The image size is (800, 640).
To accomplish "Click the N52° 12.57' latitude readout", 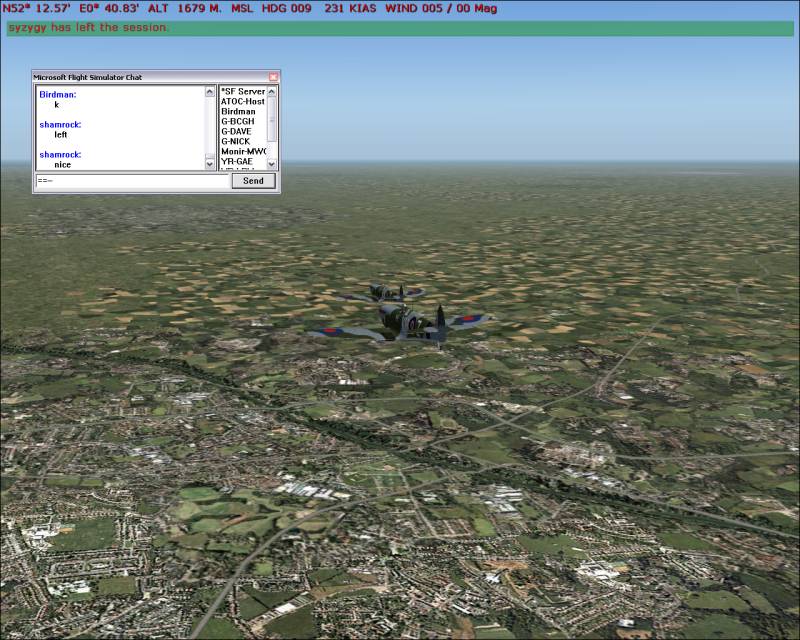I will [x=36, y=8].
